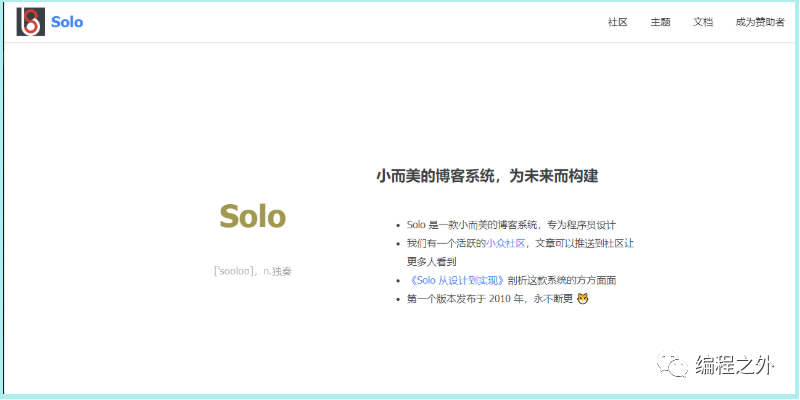Click the bullet Solo 是一款小而美的博客系统
This screenshot has height=400, width=800.
[x=512, y=225]
